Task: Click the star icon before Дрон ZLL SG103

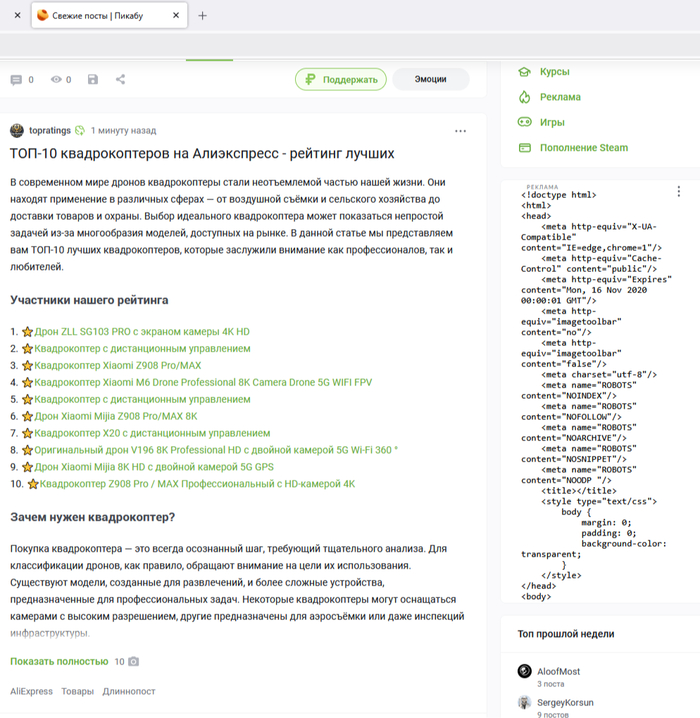Action: pos(27,332)
